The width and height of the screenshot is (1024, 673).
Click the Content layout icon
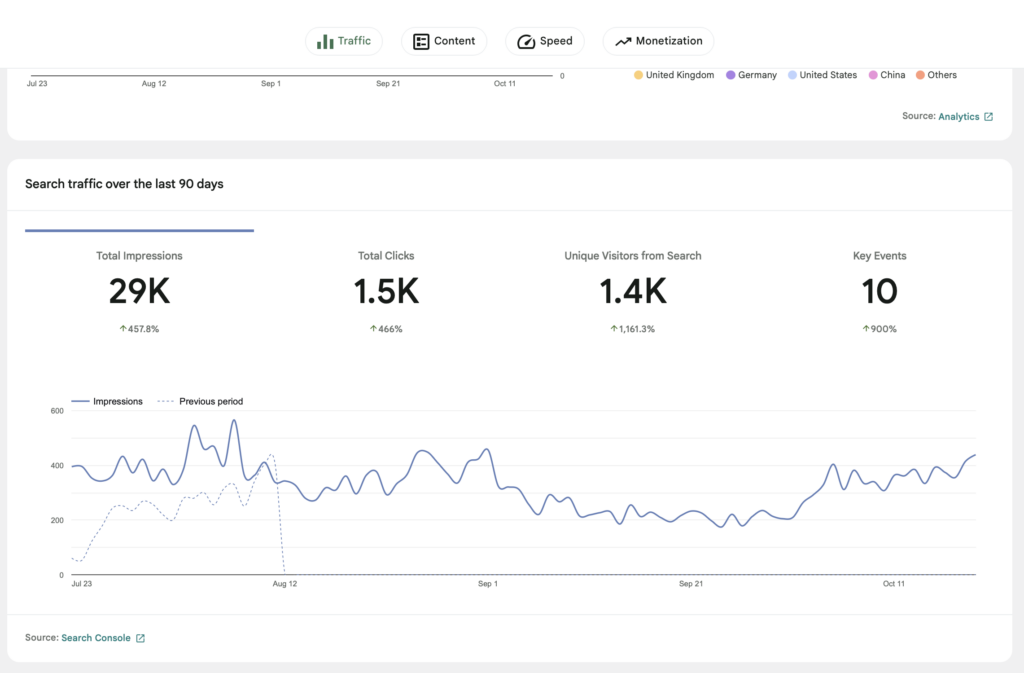point(421,42)
